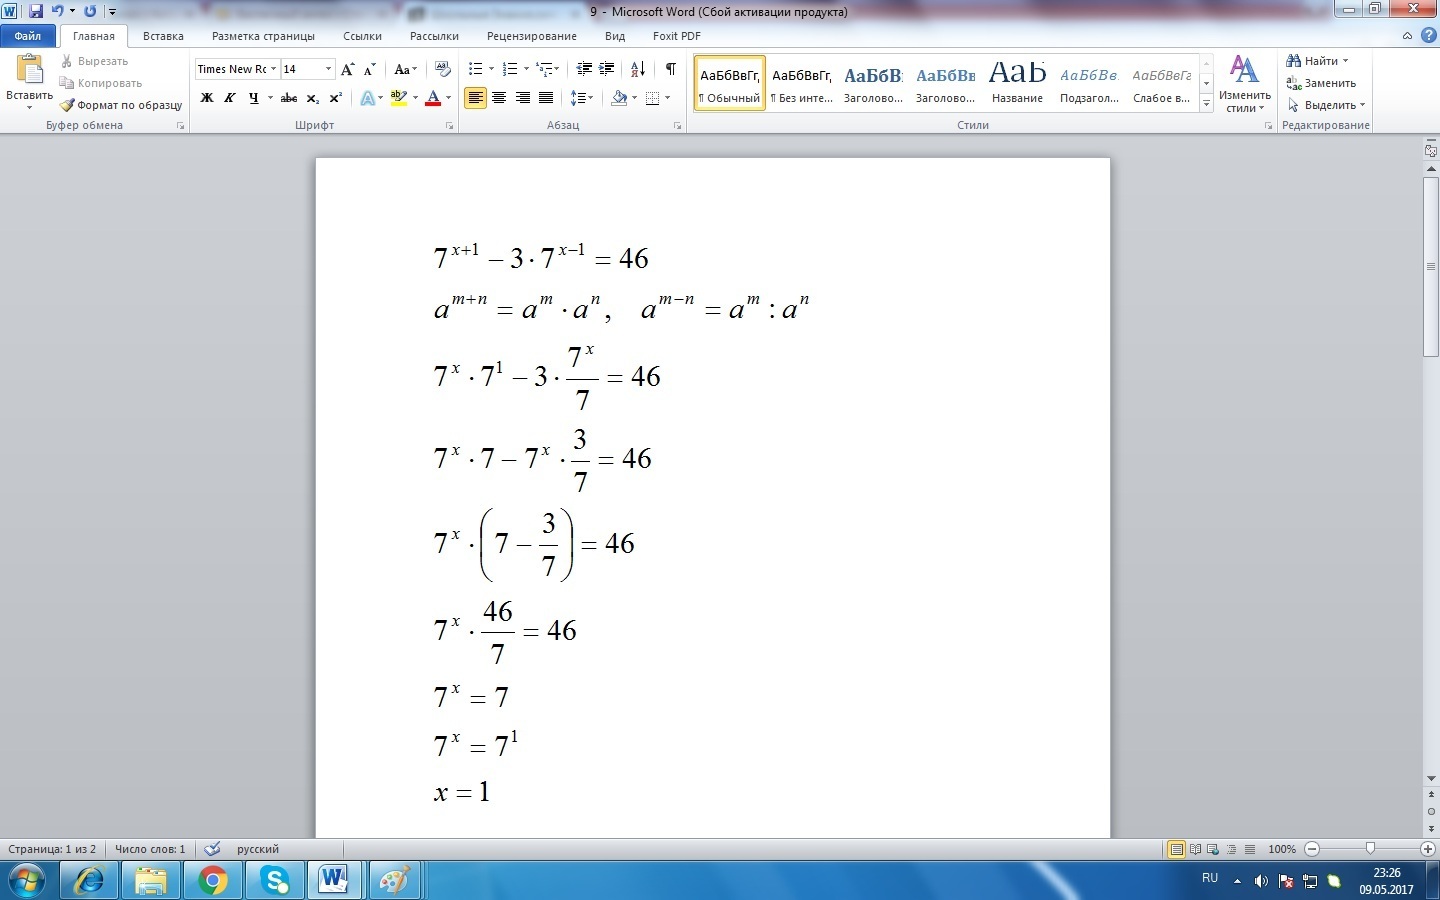Open the font size 14 dropdown
This screenshot has height=900, width=1440.
(x=328, y=69)
